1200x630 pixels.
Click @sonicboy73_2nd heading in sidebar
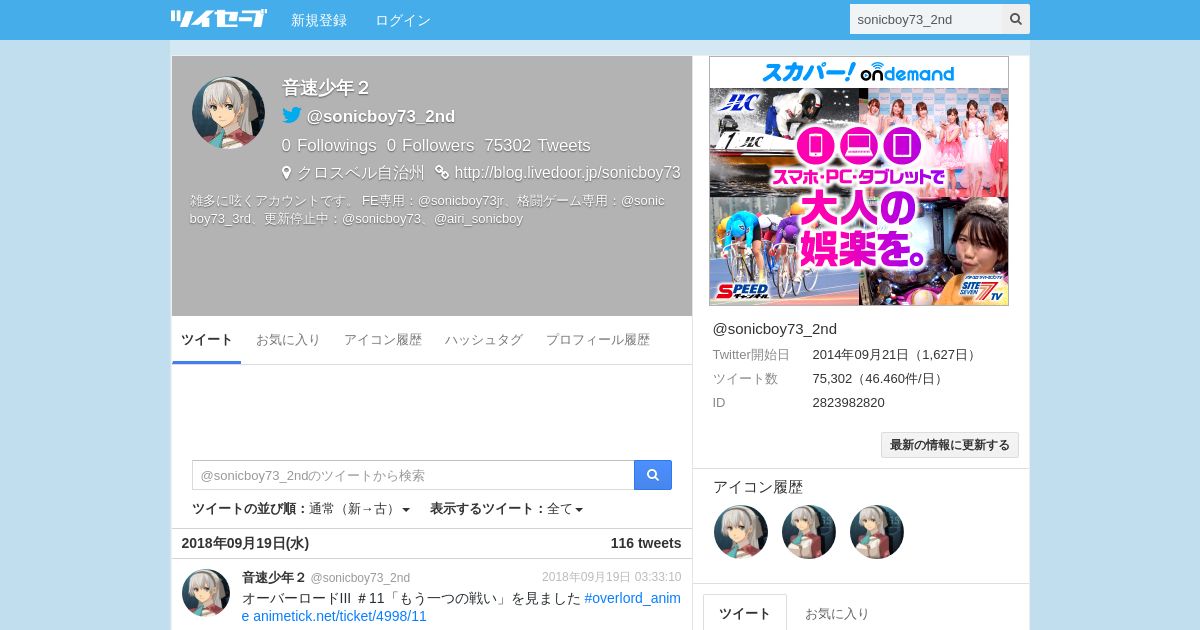pos(775,329)
